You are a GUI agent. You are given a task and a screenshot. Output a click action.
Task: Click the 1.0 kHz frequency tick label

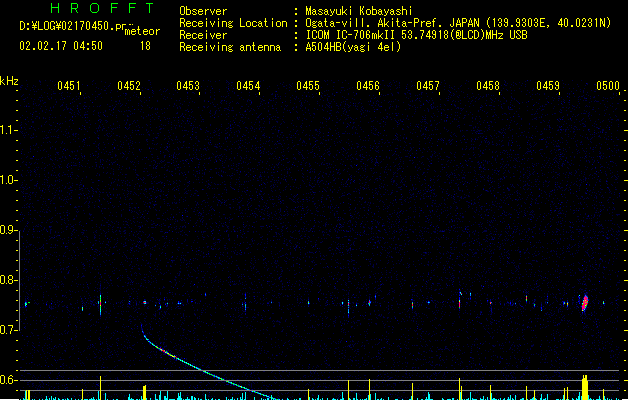tap(8, 180)
